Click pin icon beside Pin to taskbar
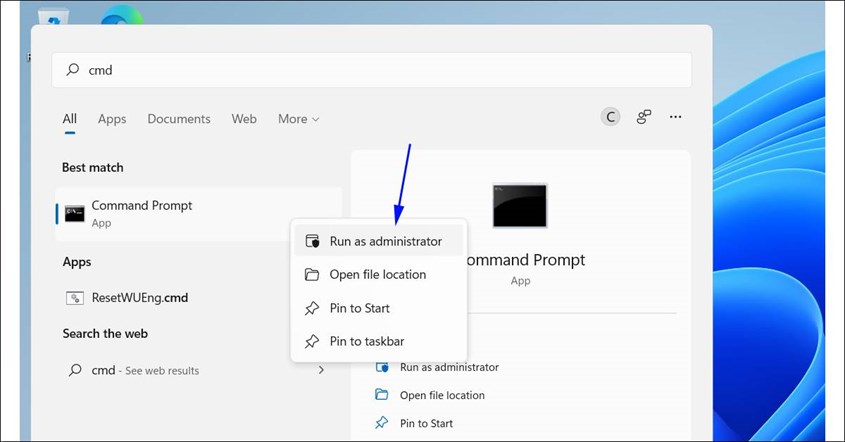The width and height of the screenshot is (845, 442). [312, 341]
